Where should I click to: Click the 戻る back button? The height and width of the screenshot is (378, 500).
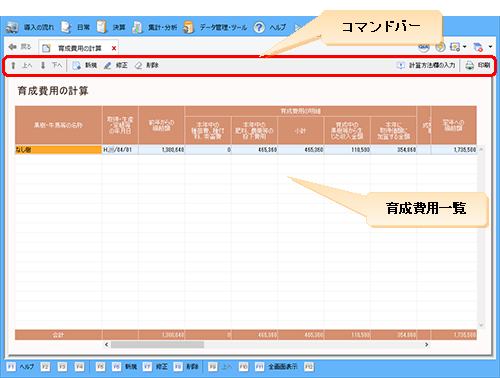point(20,47)
